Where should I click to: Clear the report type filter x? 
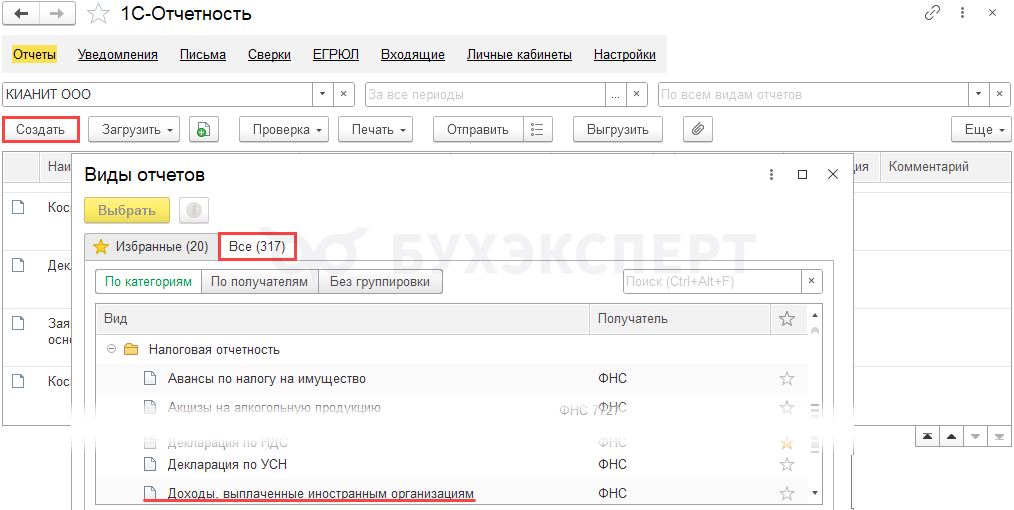pos(1000,94)
